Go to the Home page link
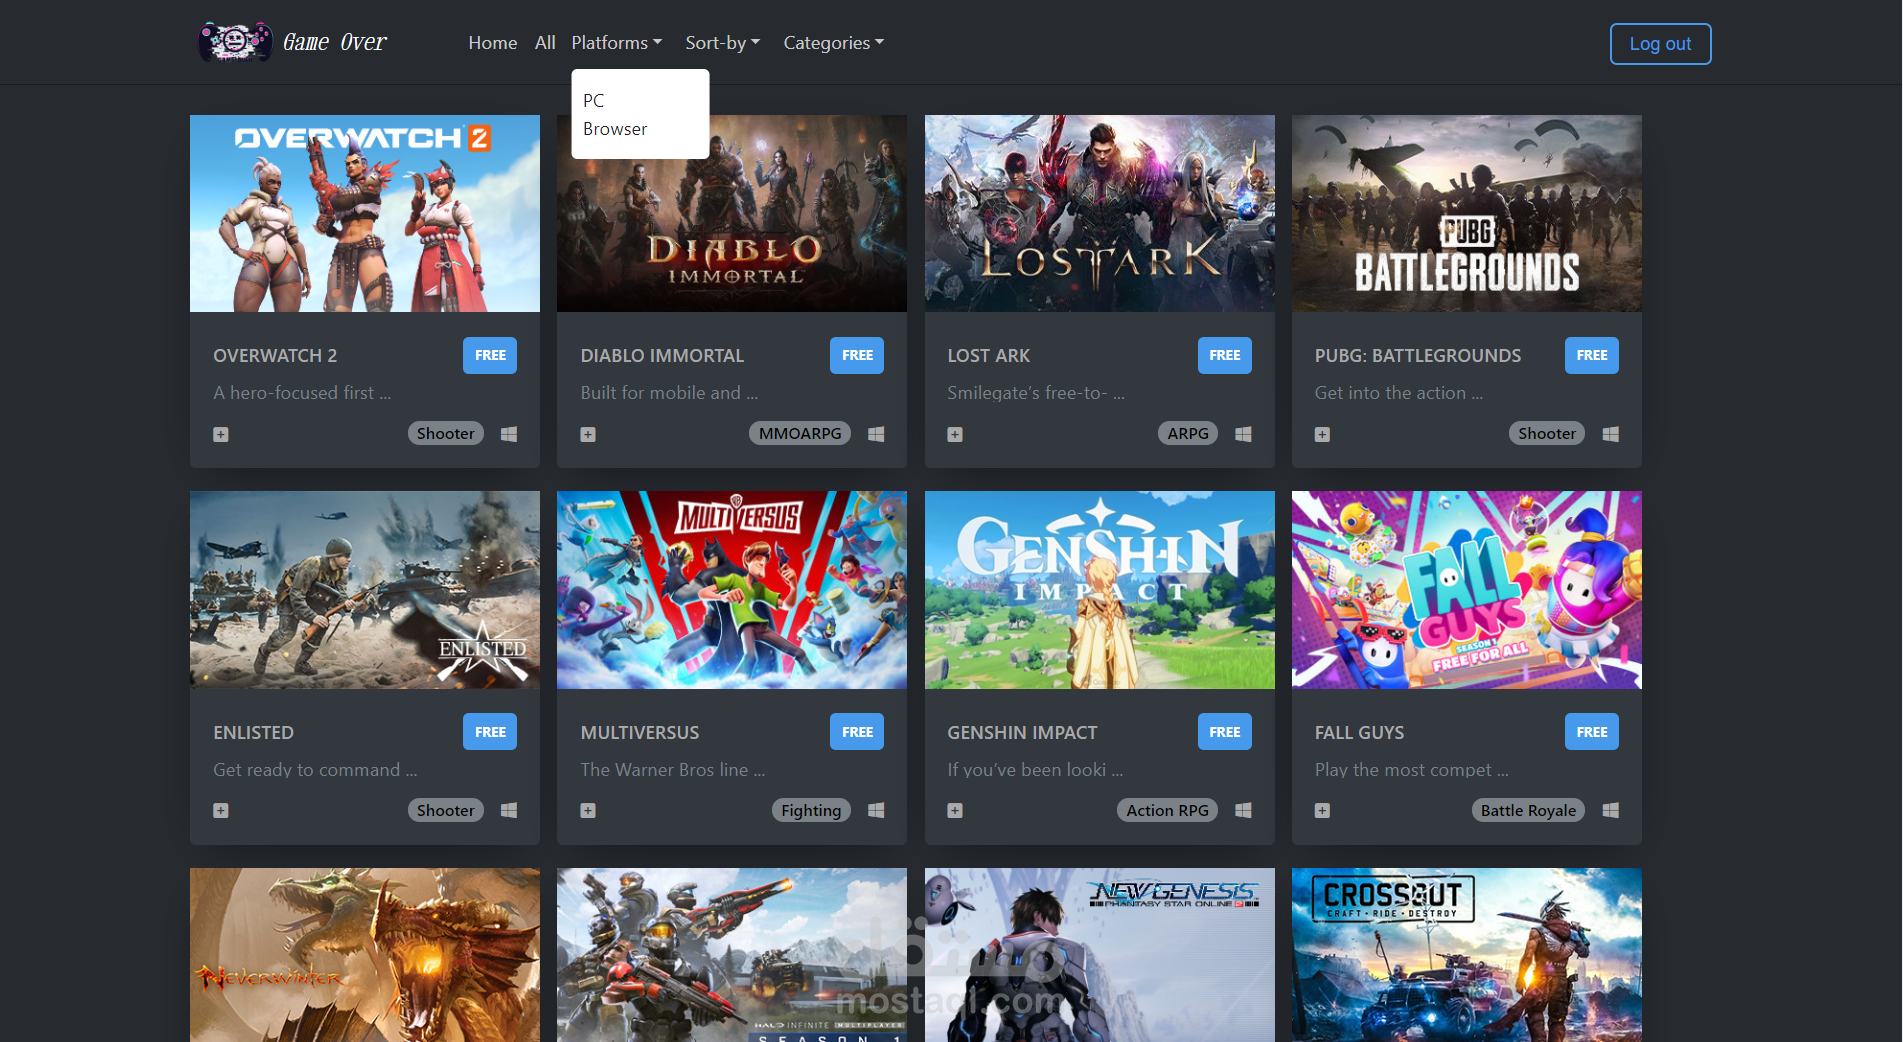 coord(493,43)
